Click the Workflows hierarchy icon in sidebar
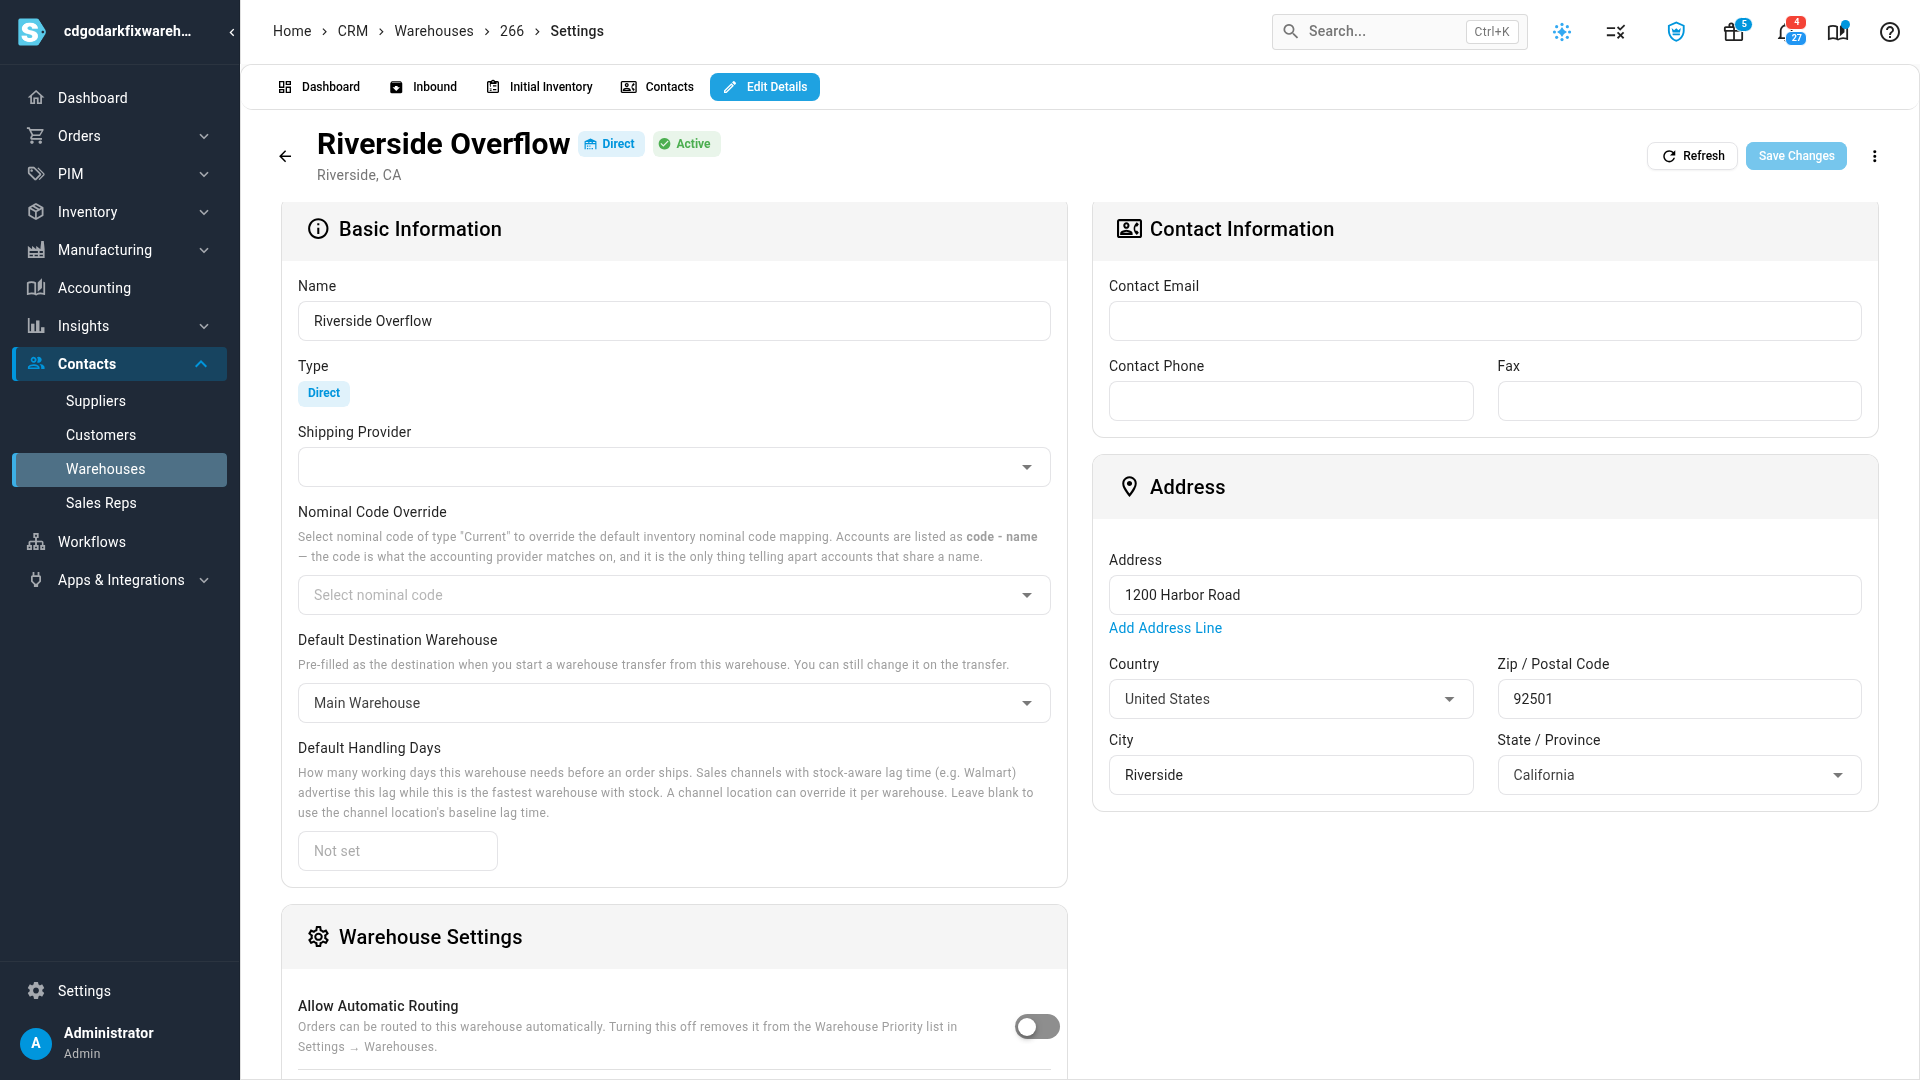Image resolution: width=1920 pixels, height=1080 pixels. click(x=36, y=542)
